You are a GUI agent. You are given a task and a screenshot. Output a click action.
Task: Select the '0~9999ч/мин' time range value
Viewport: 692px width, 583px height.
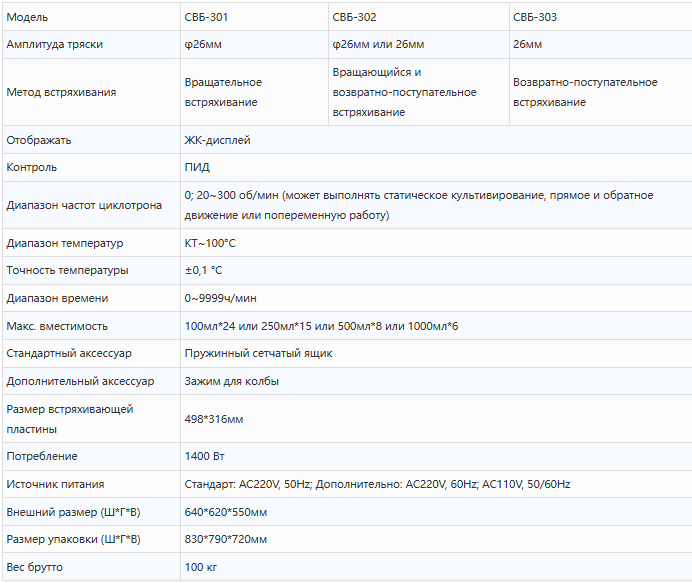[221, 298]
